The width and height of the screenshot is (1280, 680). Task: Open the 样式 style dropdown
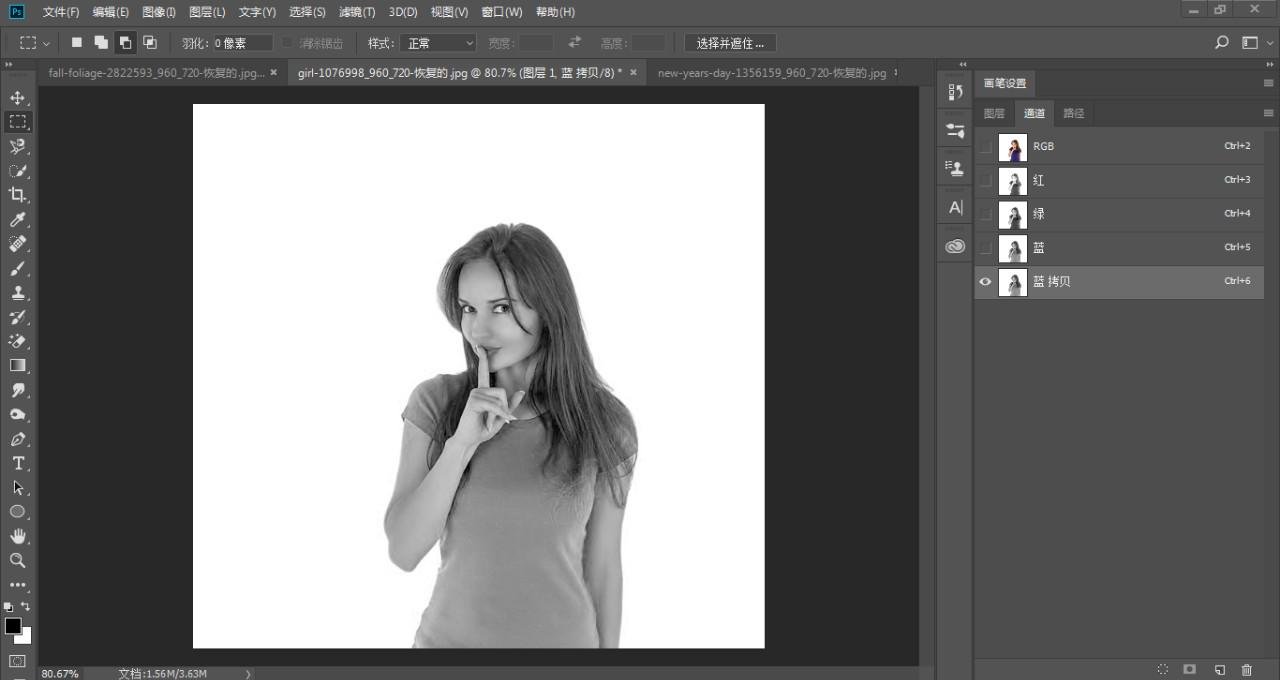point(438,43)
